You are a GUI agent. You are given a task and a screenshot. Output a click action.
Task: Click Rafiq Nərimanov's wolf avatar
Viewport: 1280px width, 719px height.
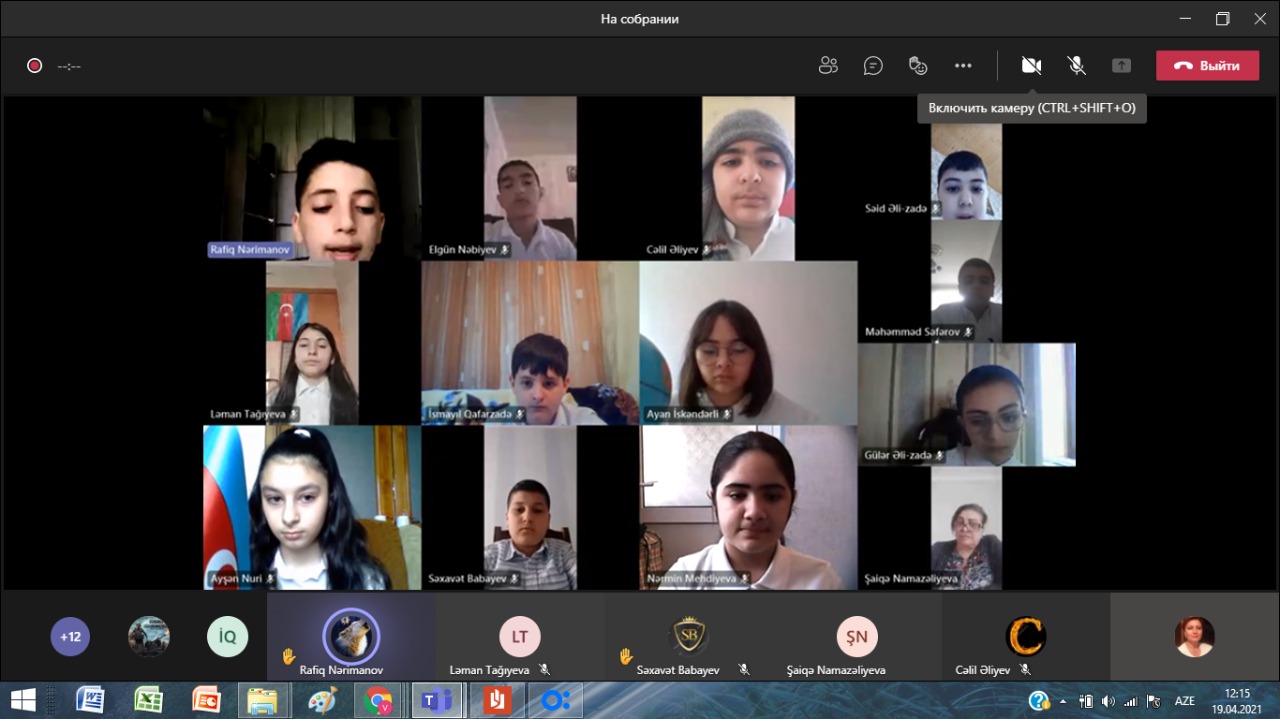[x=351, y=635]
